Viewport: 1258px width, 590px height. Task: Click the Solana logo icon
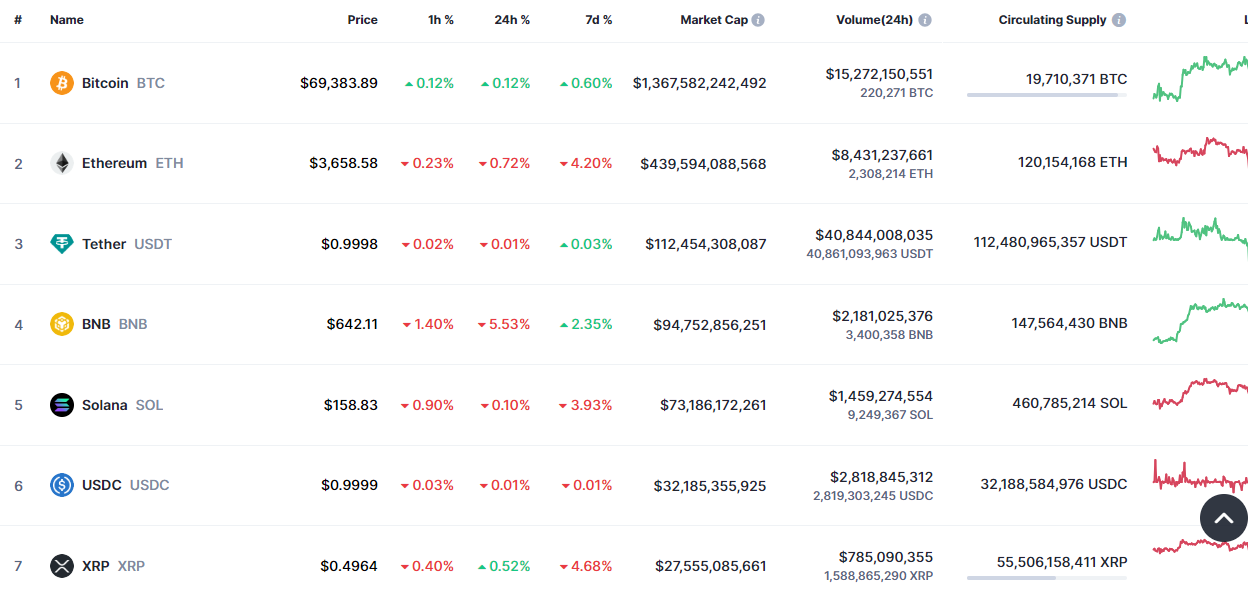coord(62,405)
